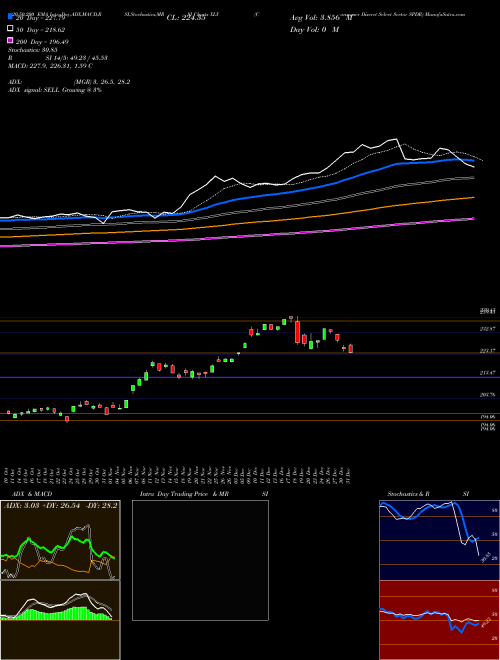Select the '200 Day = 196.49' legend text
Viewport: 500px width, 660px height.
(x=43, y=42)
